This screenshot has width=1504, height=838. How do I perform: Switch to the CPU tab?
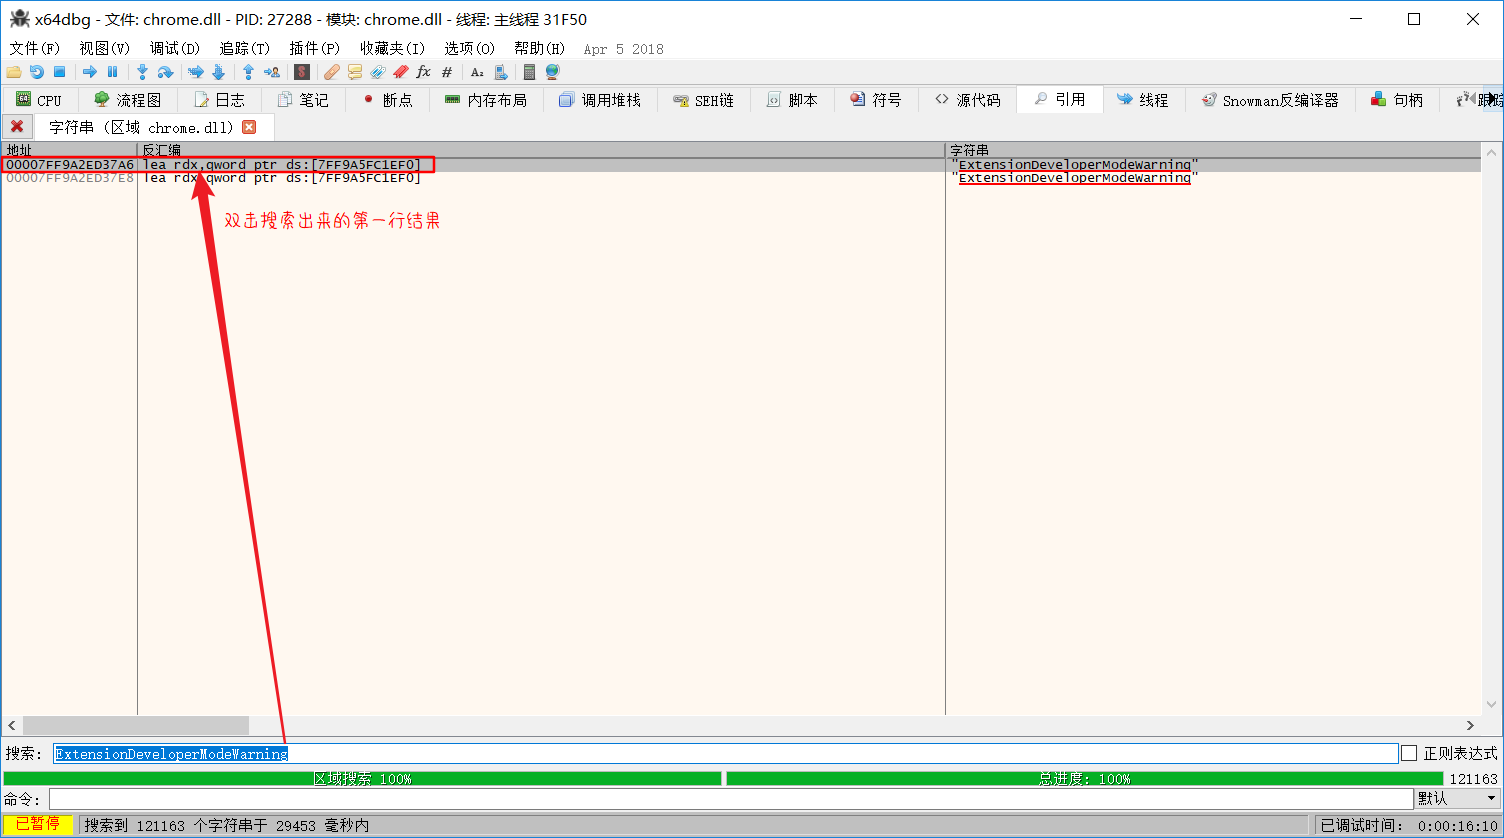(39, 100)
